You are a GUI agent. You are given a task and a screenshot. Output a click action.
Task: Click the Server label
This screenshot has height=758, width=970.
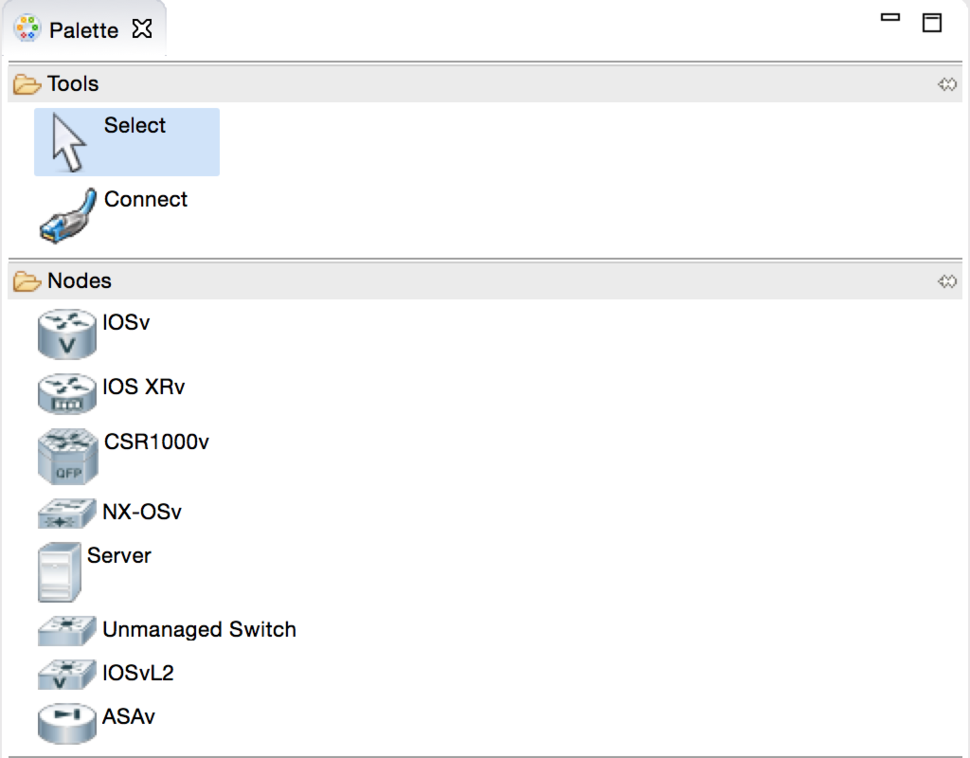(x=119, y=556)
